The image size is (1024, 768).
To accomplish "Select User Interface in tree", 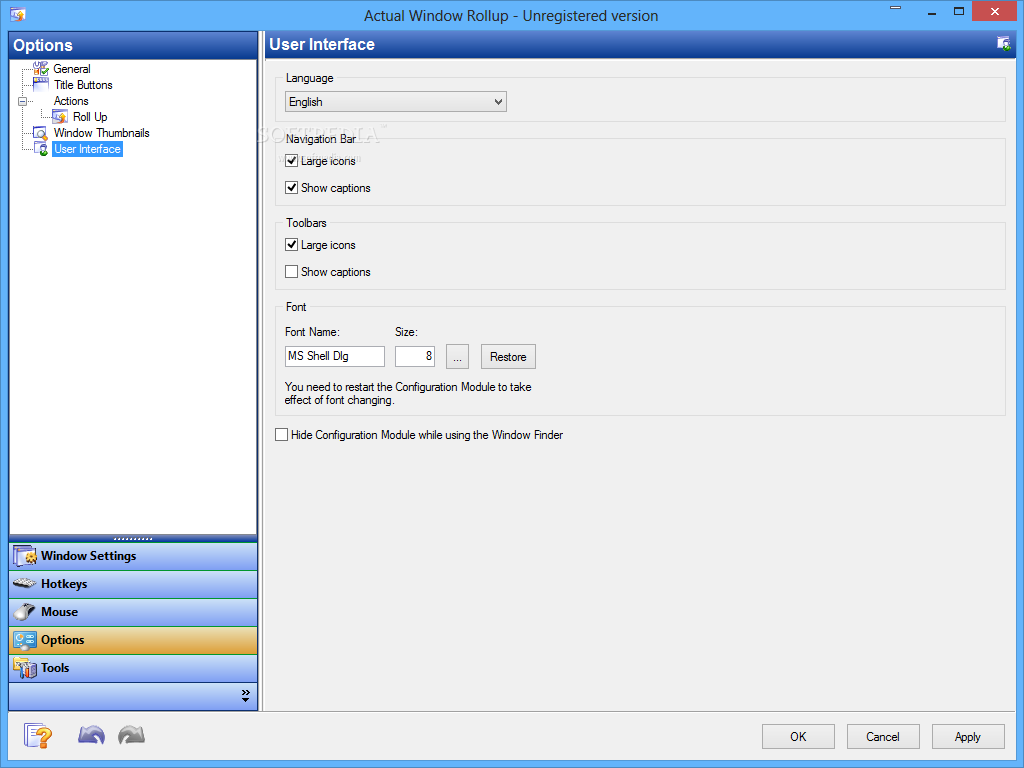I will [x=88, y=149].
